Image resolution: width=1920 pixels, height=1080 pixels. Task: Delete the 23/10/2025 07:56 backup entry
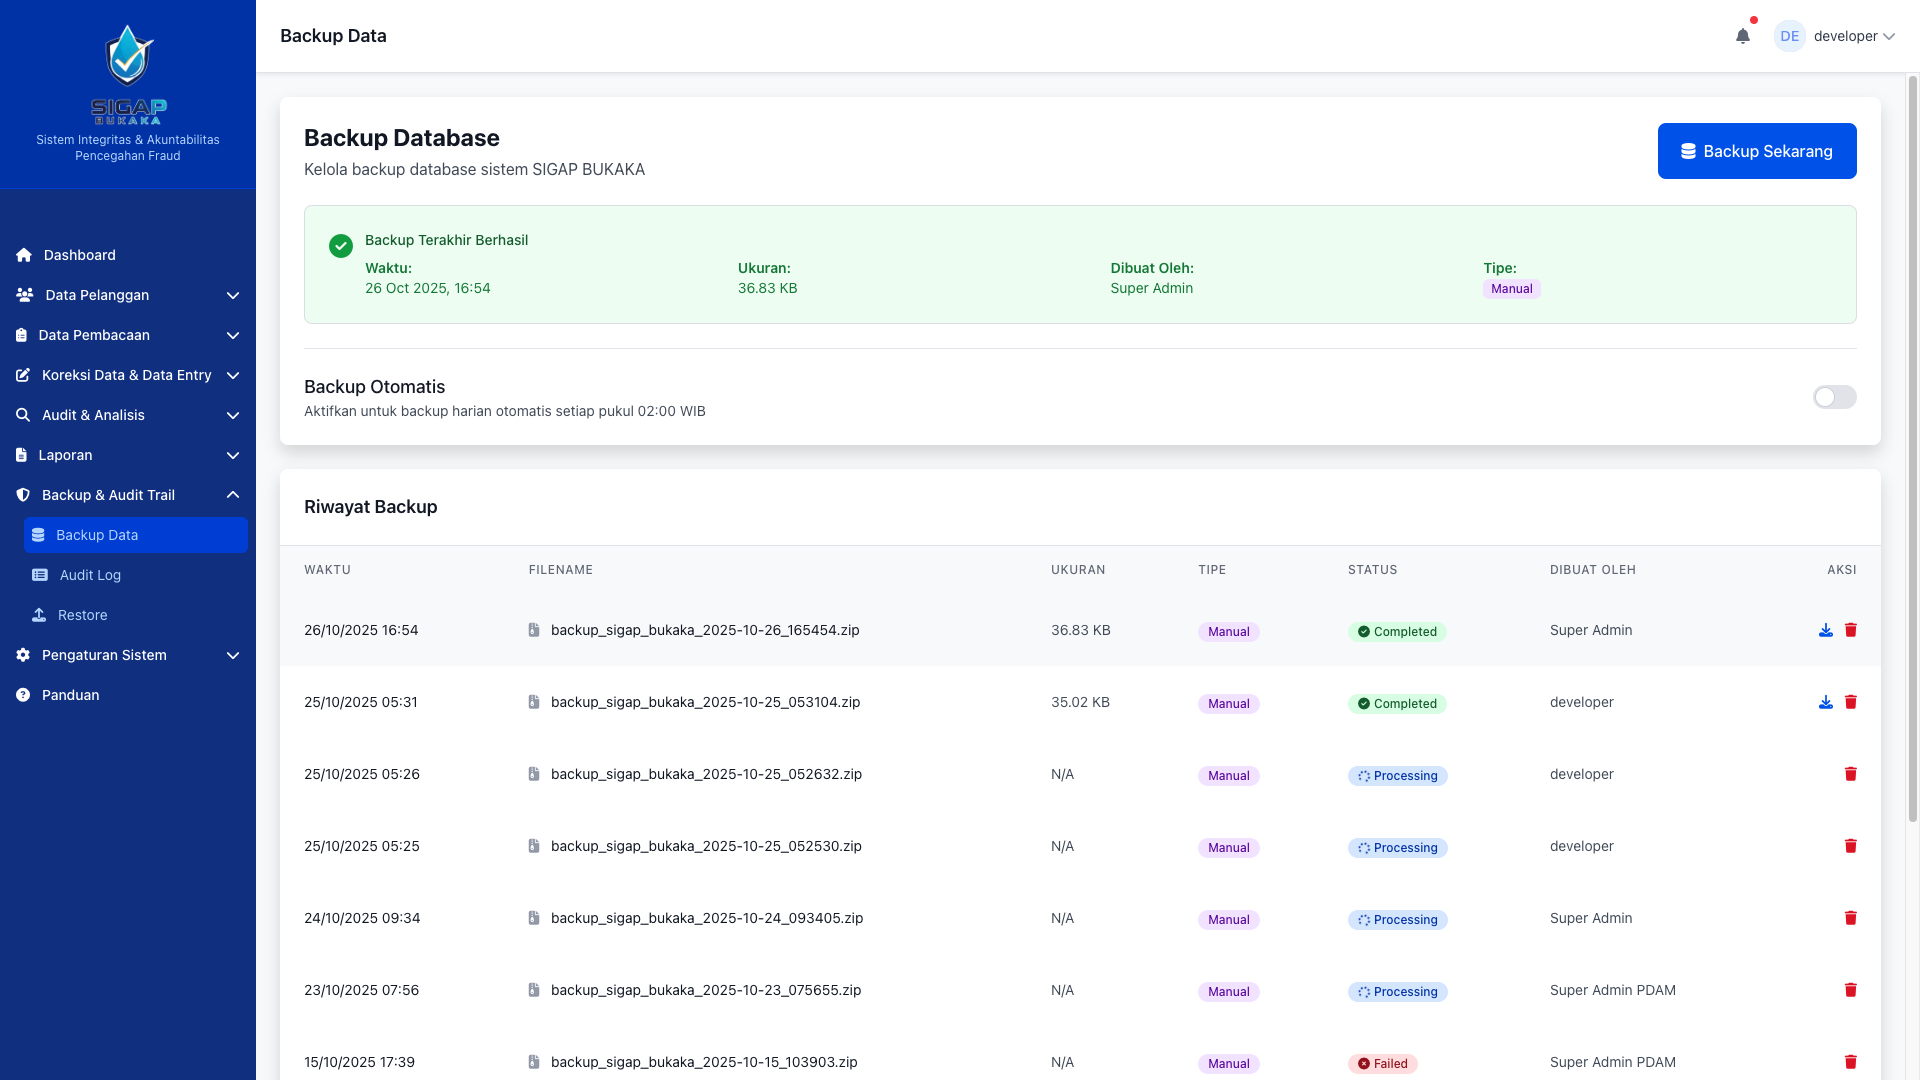tap(1850, 990)
